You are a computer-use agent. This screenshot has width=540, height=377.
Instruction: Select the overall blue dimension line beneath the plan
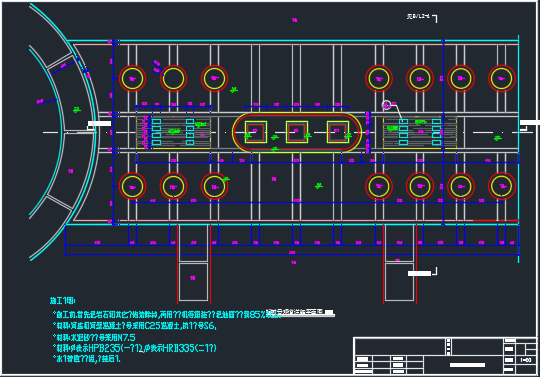292,254
